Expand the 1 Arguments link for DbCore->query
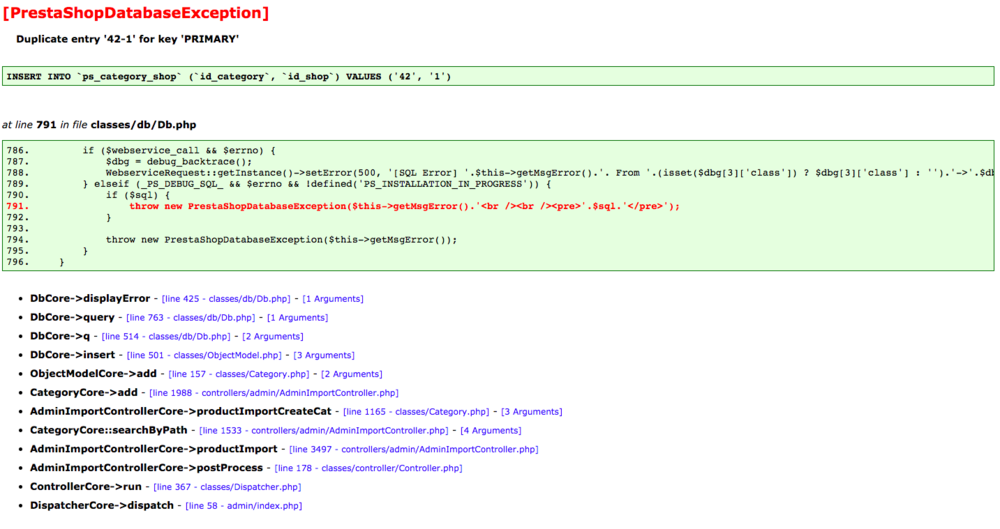The height and width of the screenshot is (529, 1000). [297, 317]
